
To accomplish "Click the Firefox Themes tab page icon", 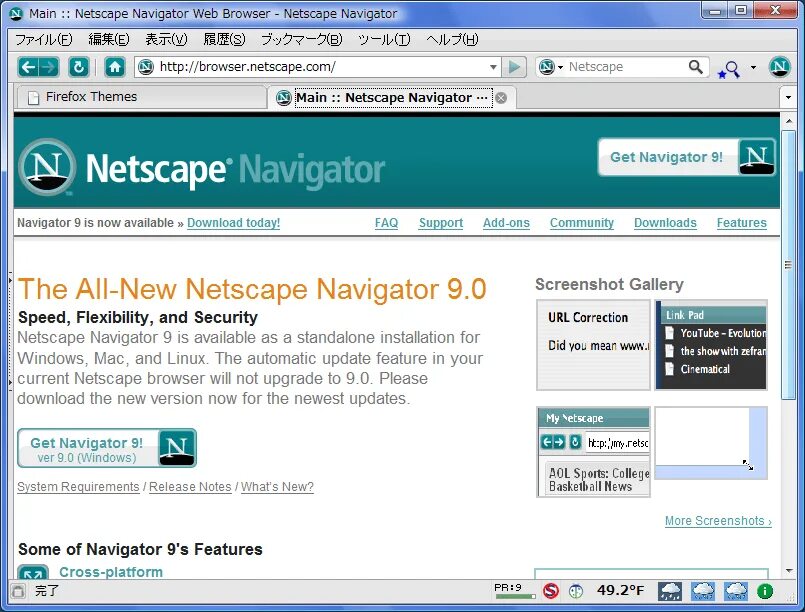I will click(33, 98).
